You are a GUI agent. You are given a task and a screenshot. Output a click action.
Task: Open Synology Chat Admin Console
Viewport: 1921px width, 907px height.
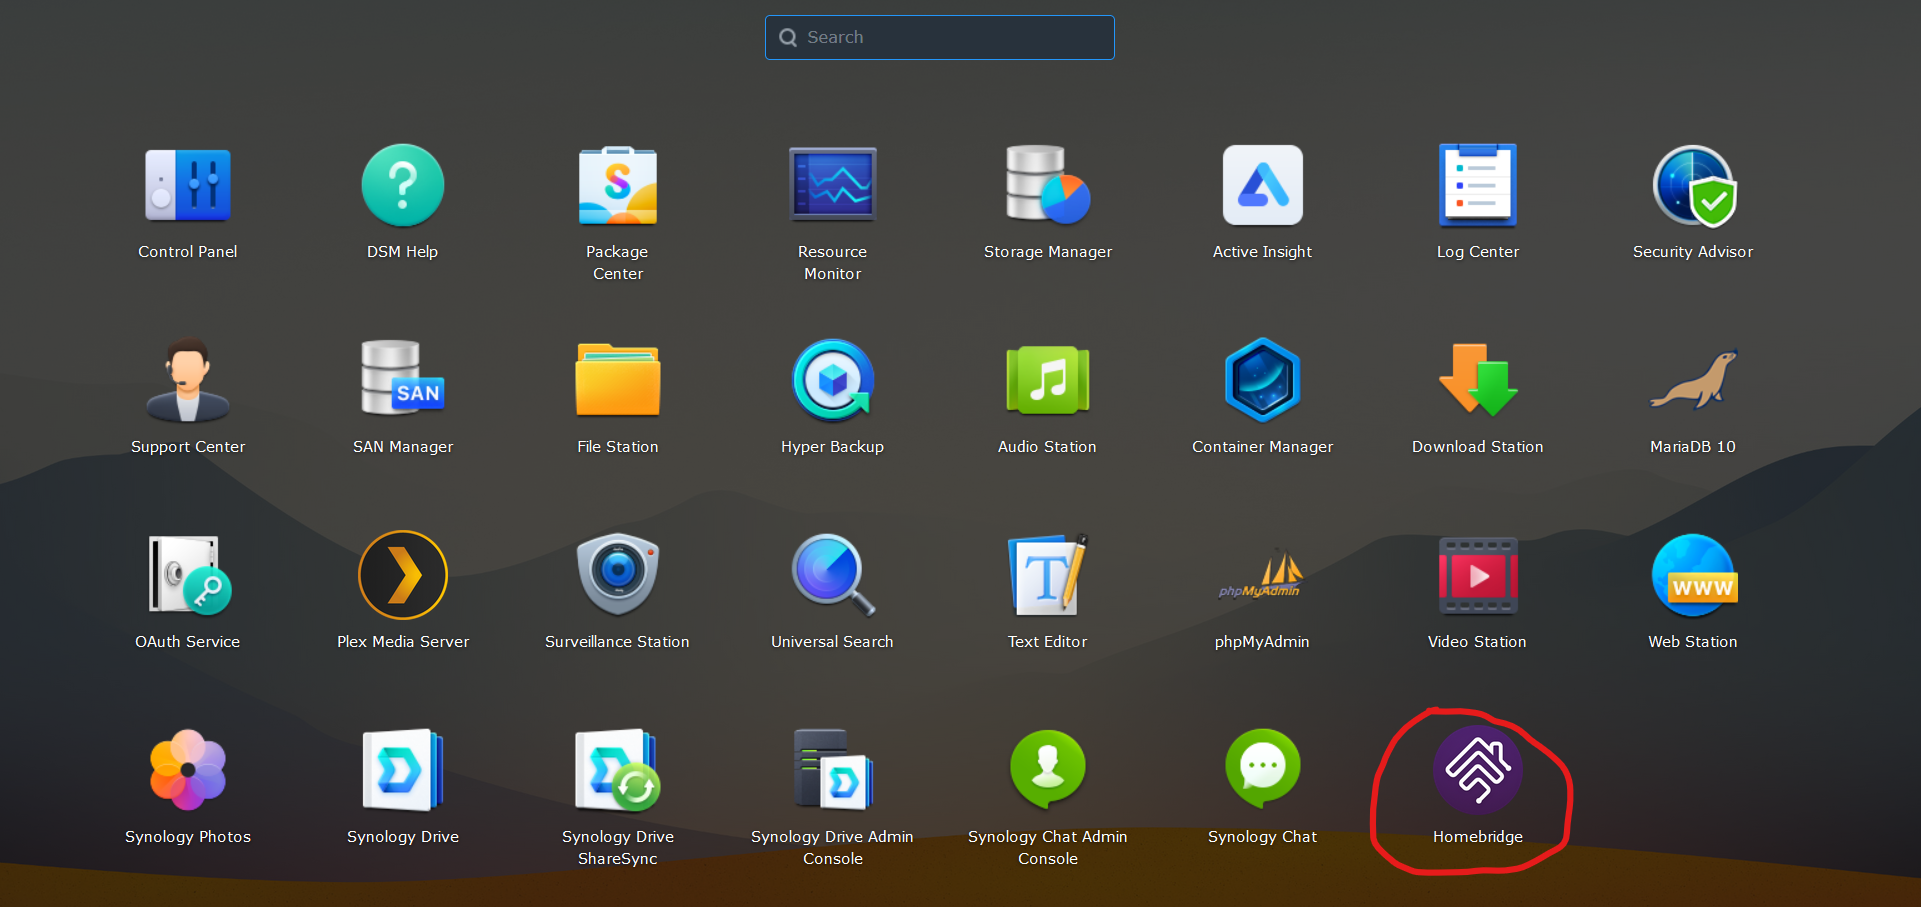(1047, 771)
